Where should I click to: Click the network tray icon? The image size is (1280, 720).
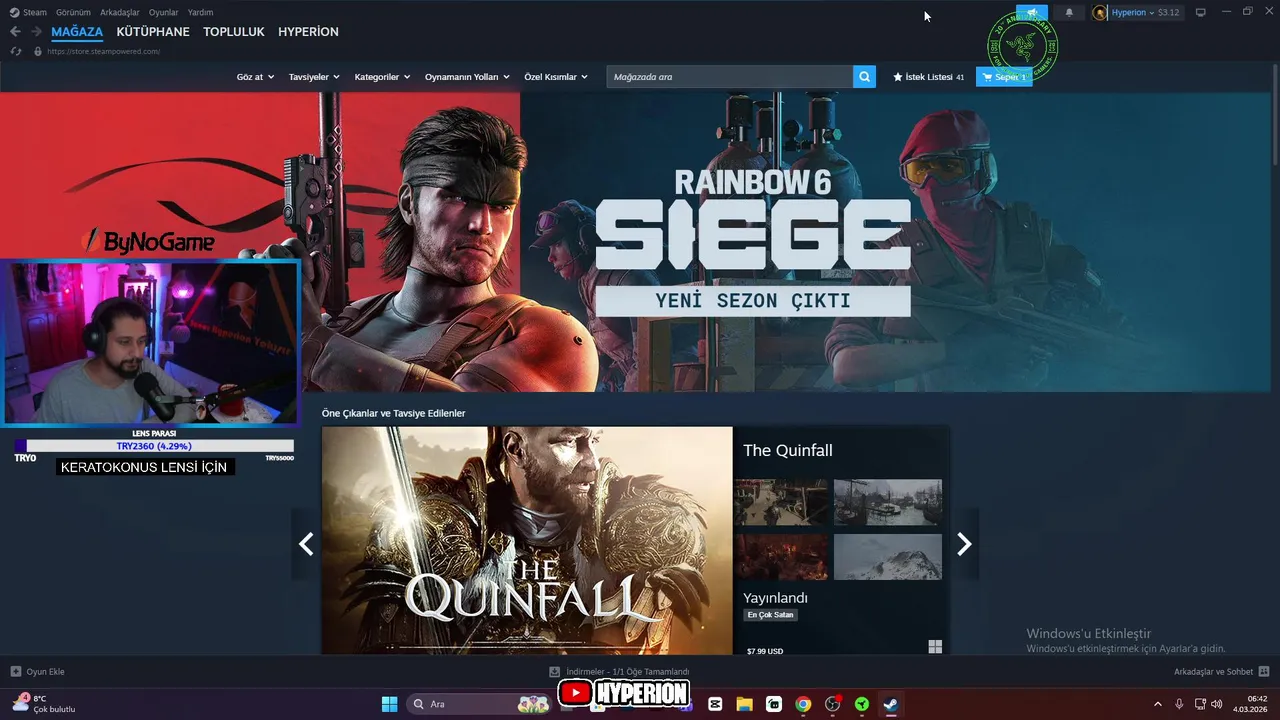pos(1200,704)
